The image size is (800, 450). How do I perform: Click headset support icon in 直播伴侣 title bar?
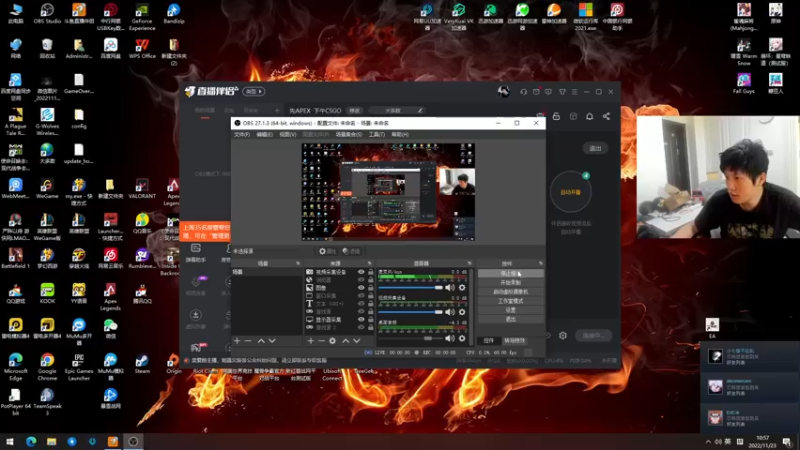523,92
